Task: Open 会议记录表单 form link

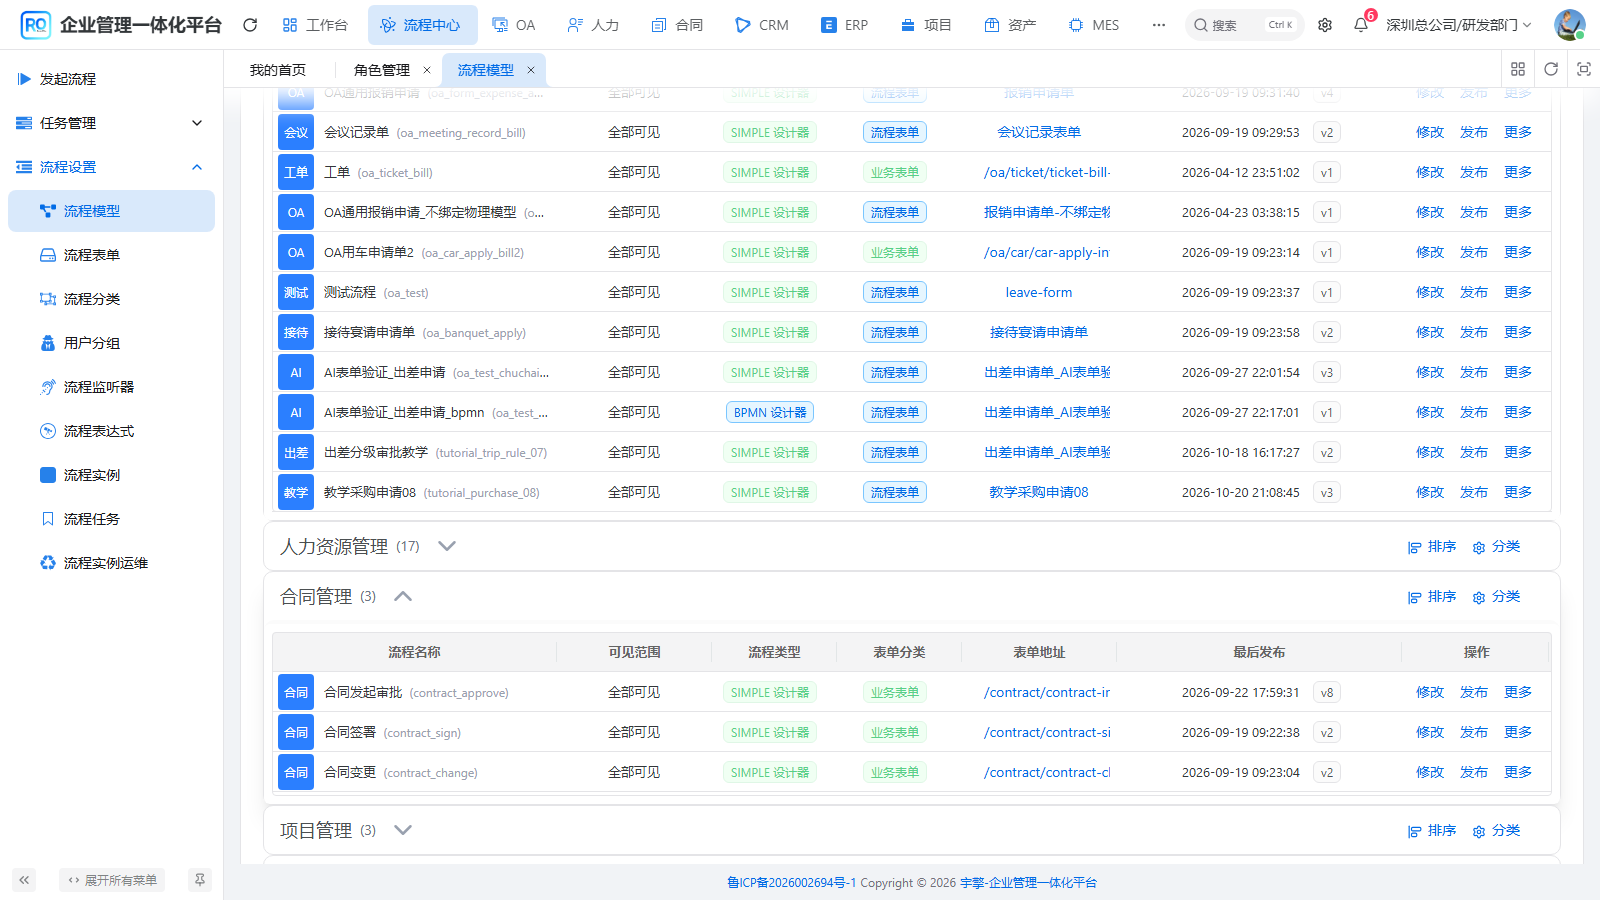Action: (1039, 132)
